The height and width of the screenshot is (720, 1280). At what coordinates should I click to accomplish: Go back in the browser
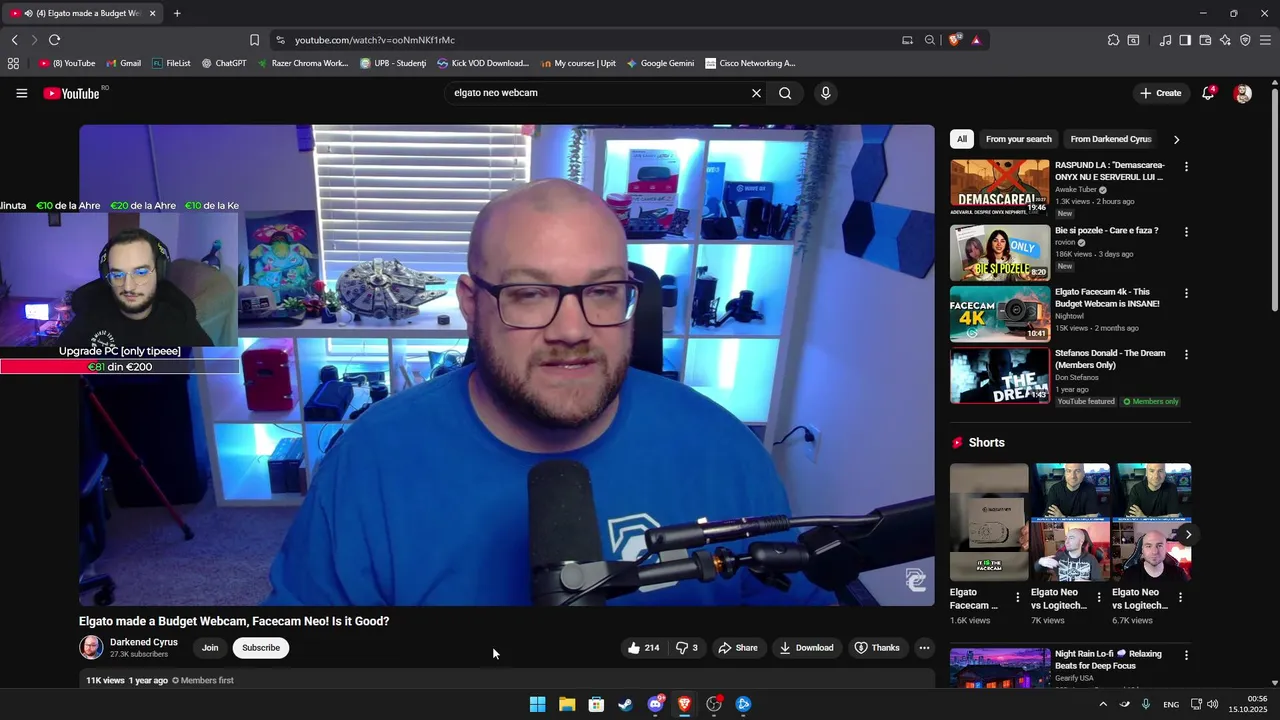14,40
